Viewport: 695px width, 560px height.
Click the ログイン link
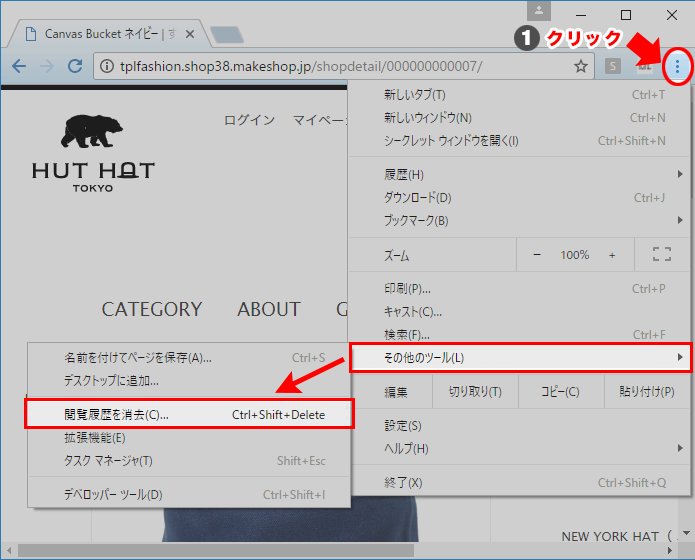click(x=250, y=120)
